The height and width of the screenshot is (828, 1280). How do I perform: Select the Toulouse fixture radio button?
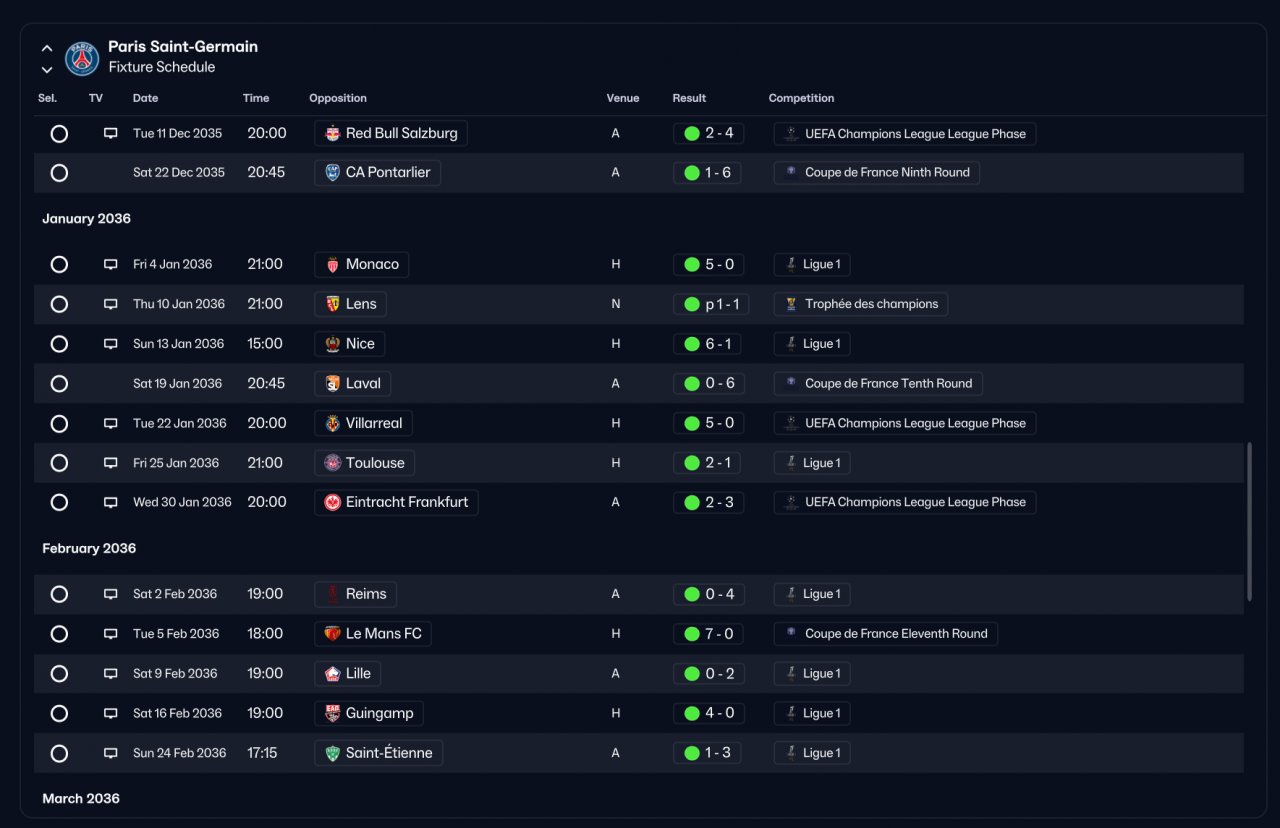tap(59, 463)
